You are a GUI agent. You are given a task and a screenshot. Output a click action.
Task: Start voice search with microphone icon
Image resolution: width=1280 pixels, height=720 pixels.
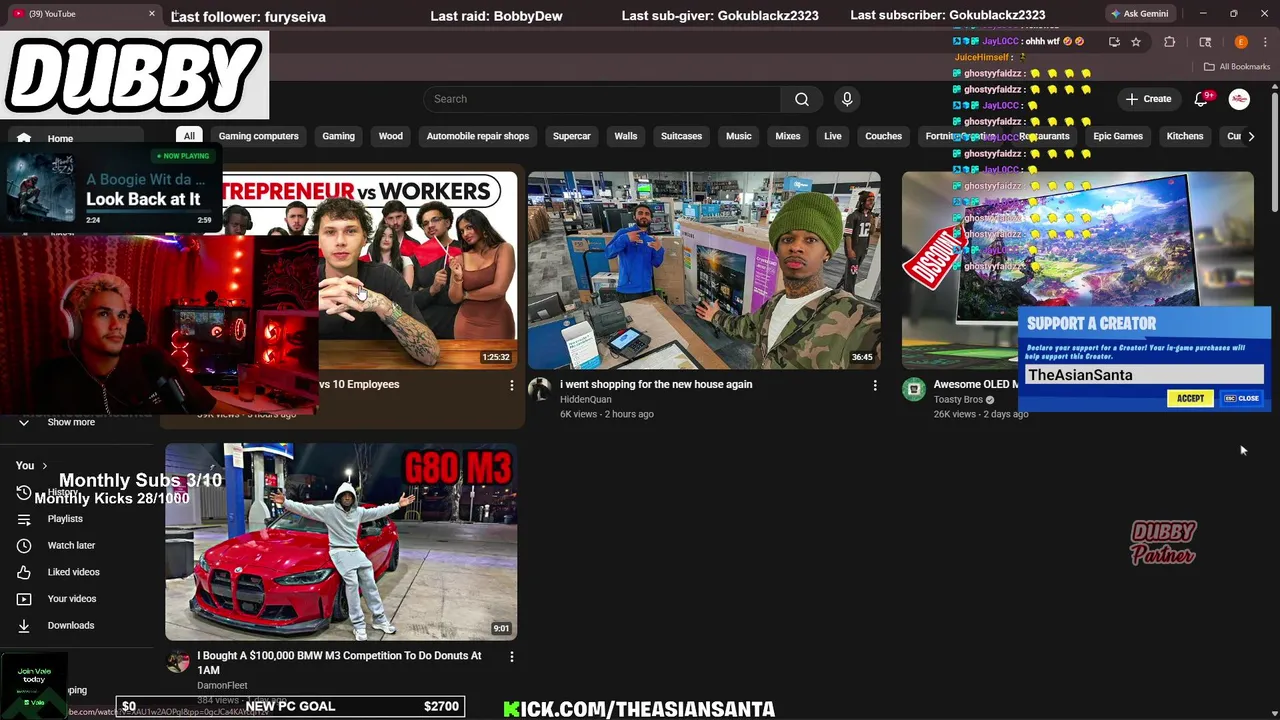click(847, 99)
